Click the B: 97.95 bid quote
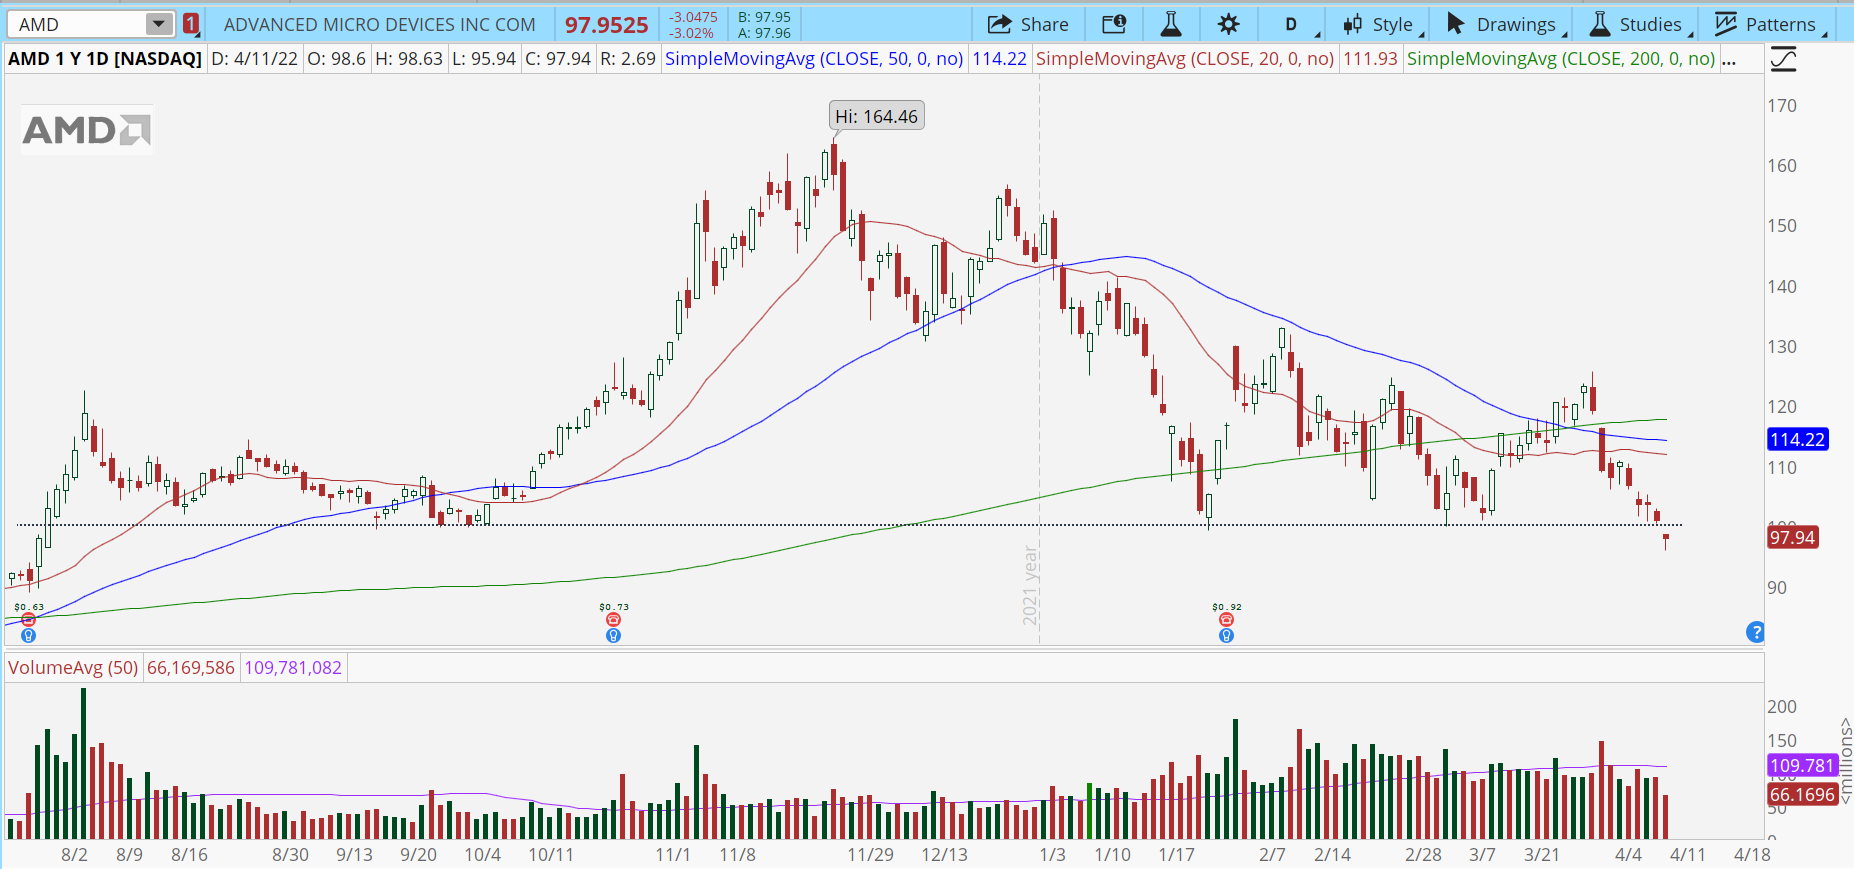Viewport: 1854px width, 869px height. [764, 17]
